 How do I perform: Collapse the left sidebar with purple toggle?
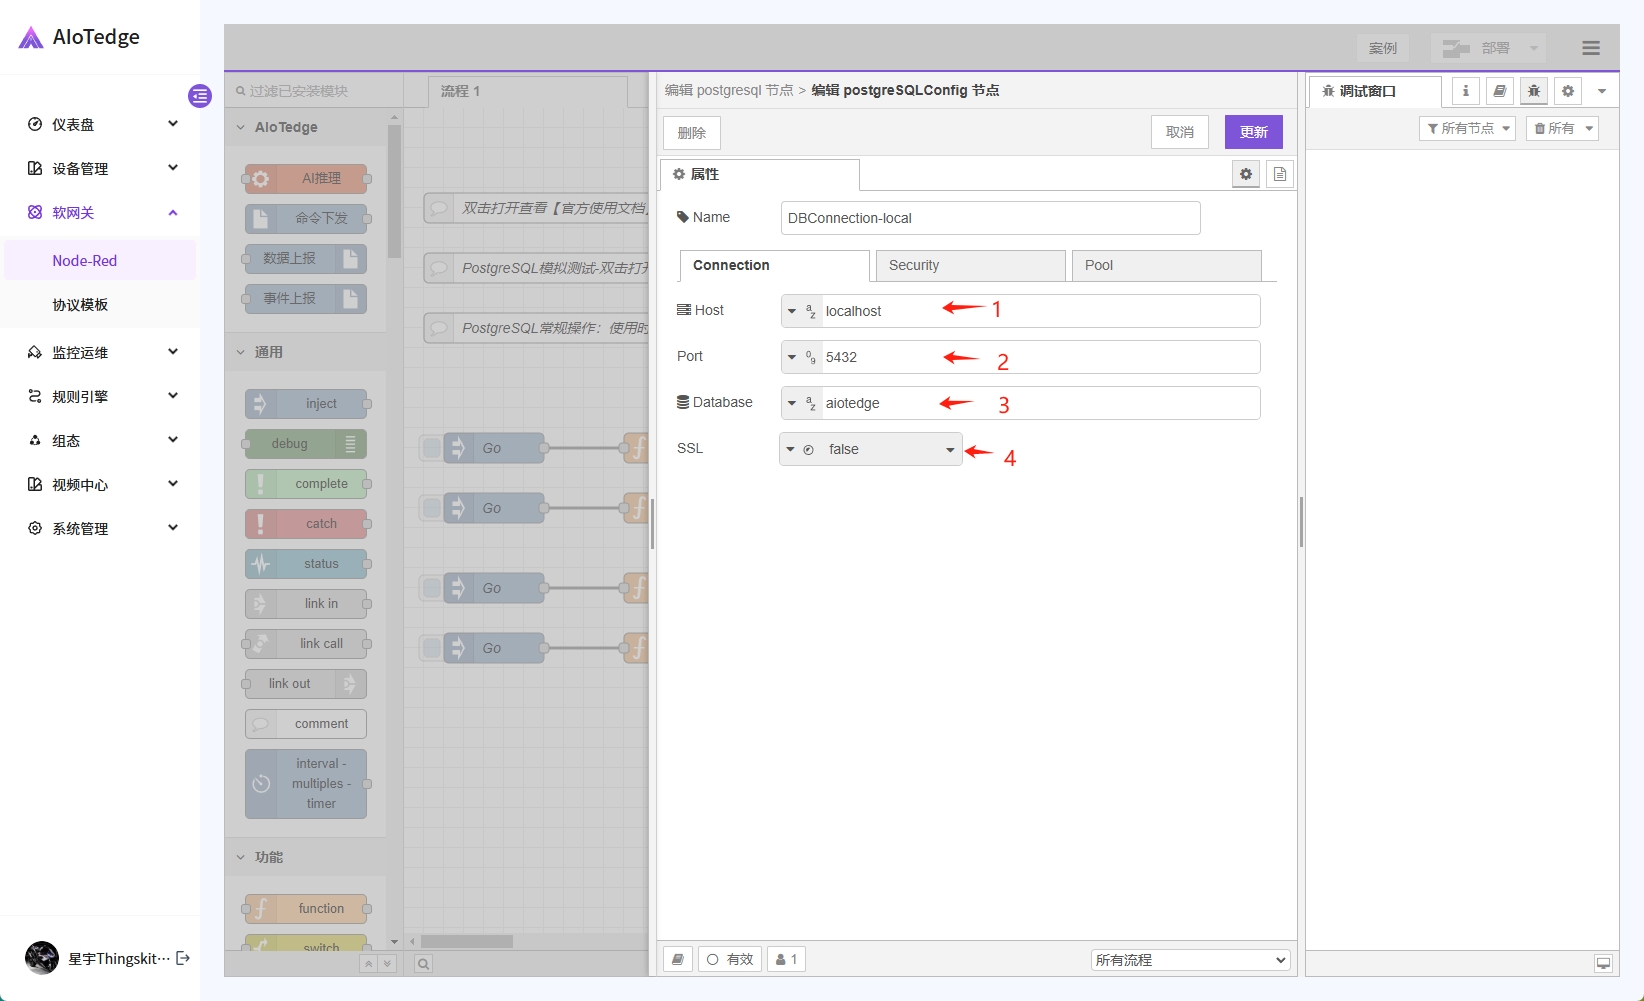point(200,96)
